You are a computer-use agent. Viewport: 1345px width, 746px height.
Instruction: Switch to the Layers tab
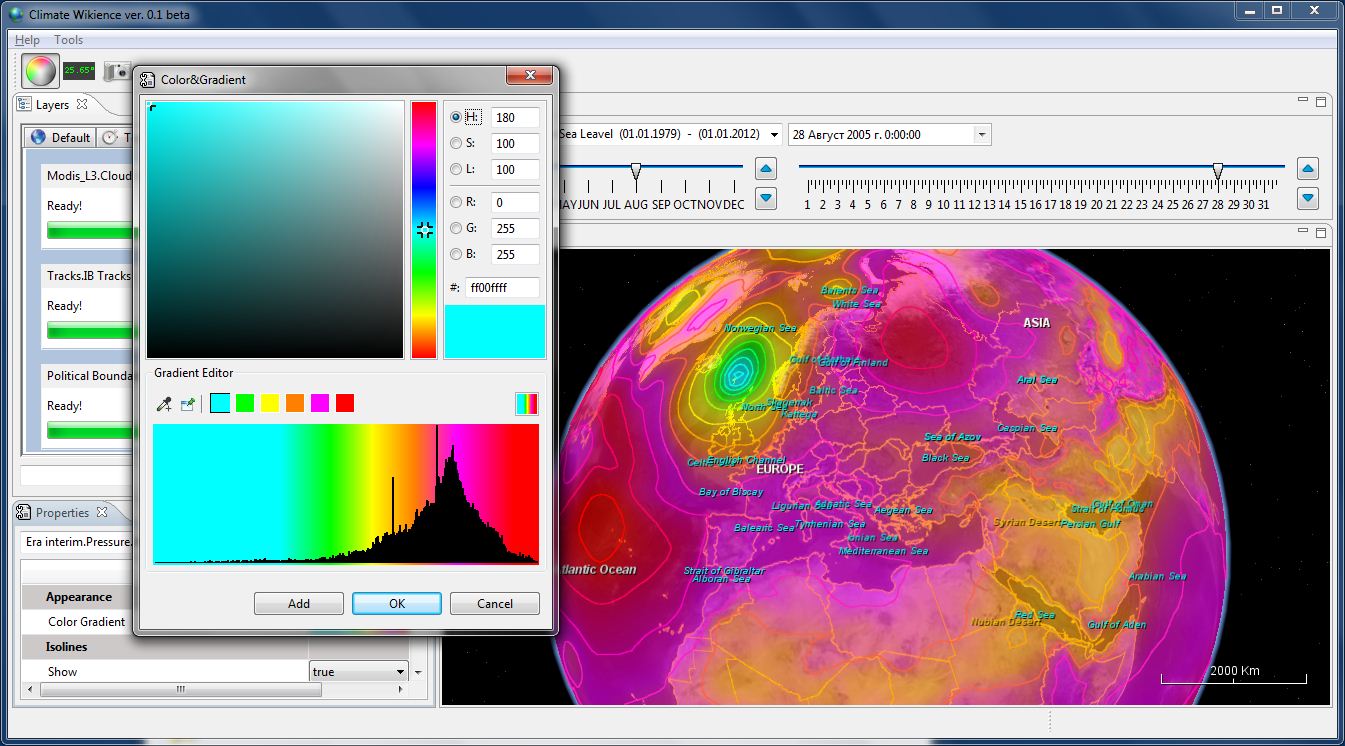[x=53, y=104]
